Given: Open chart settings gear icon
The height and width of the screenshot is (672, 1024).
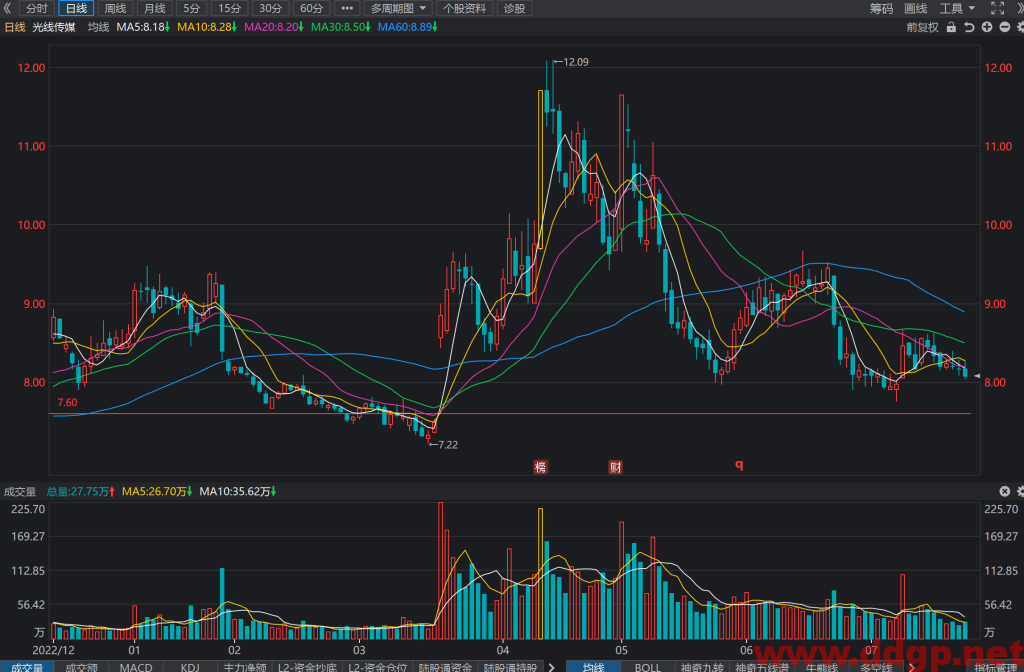Looking at the screenshot, I should point(1019,27).
